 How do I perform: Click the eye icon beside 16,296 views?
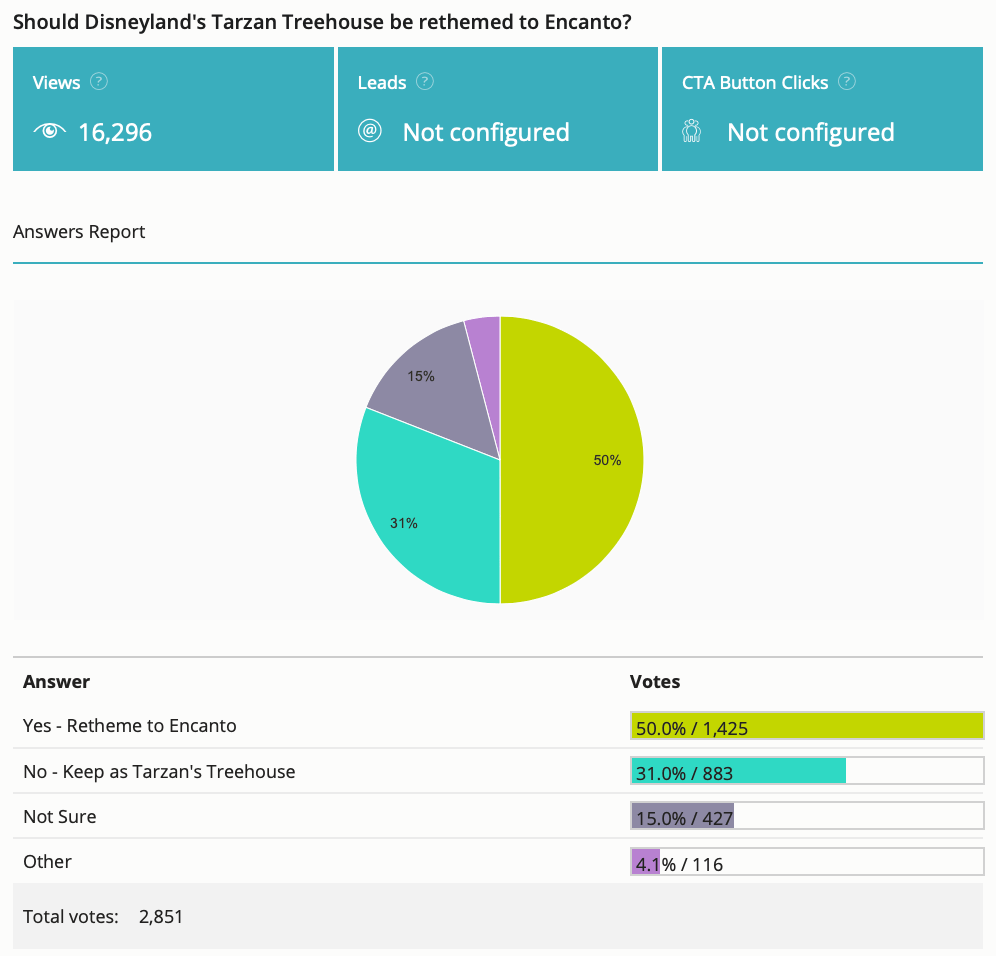[50, 131]
